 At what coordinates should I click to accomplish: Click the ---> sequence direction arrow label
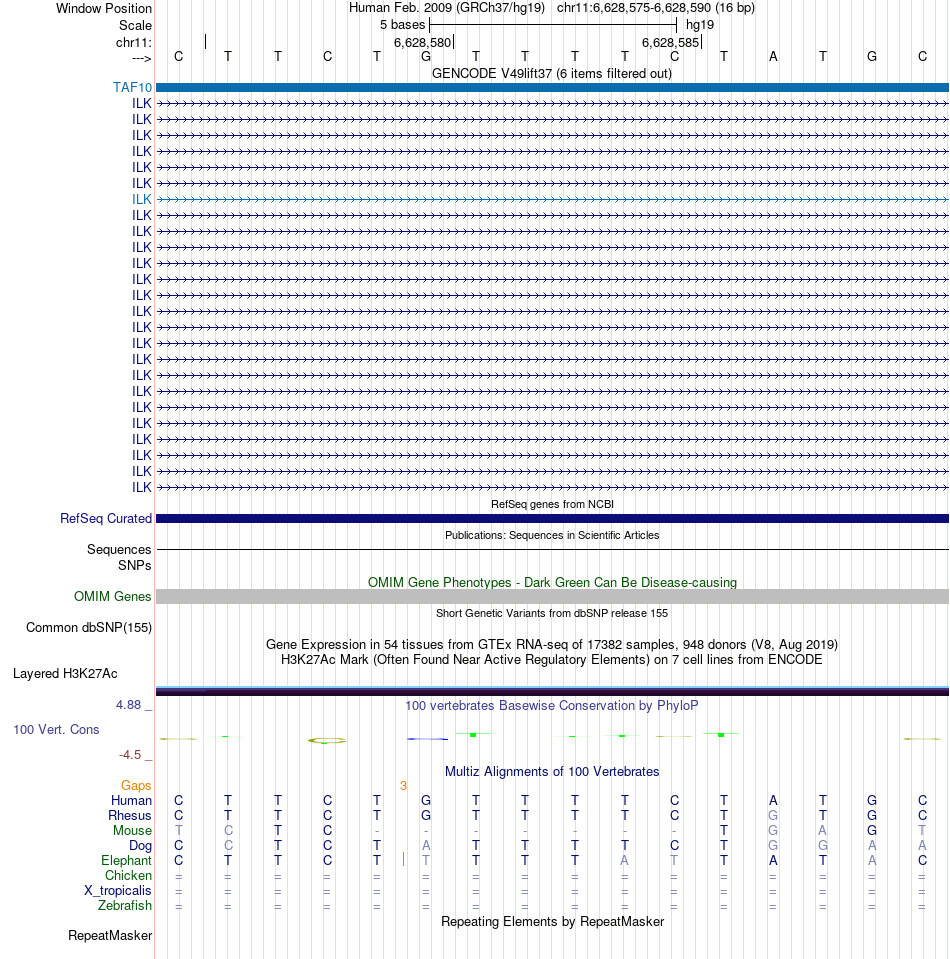[x=141, y=57]
